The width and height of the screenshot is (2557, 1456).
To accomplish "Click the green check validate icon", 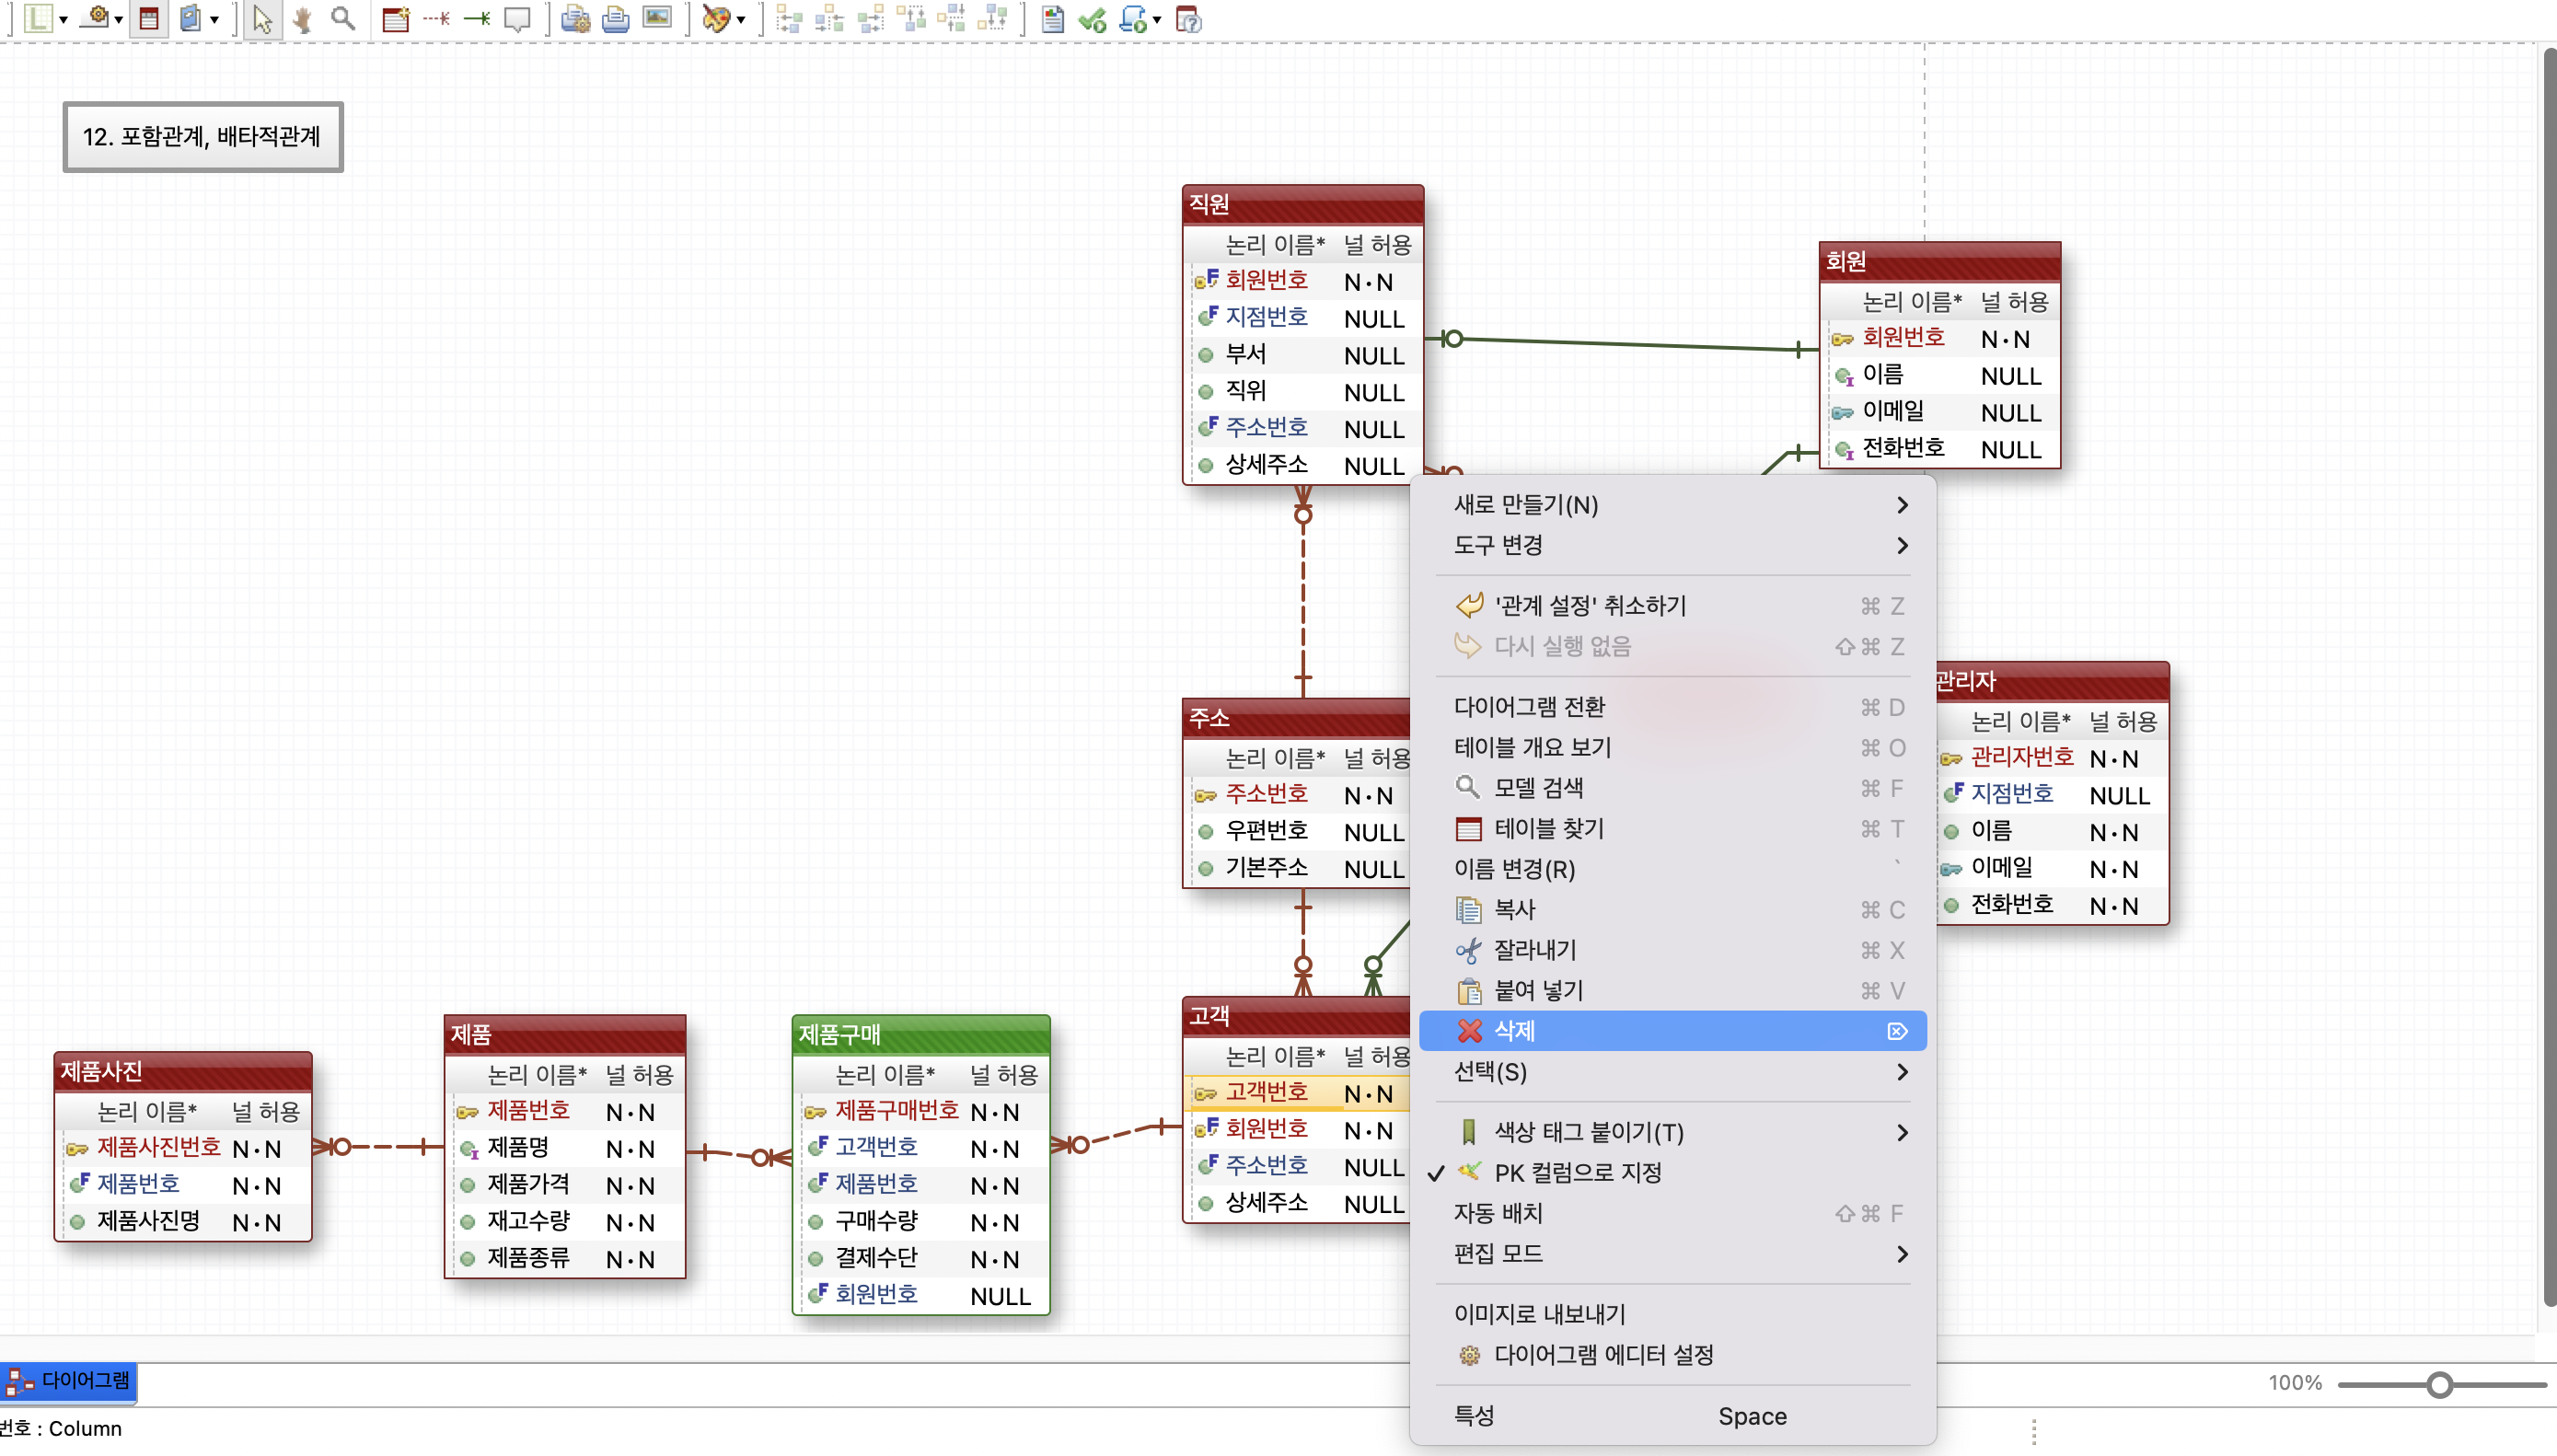I will (1092, 18).
